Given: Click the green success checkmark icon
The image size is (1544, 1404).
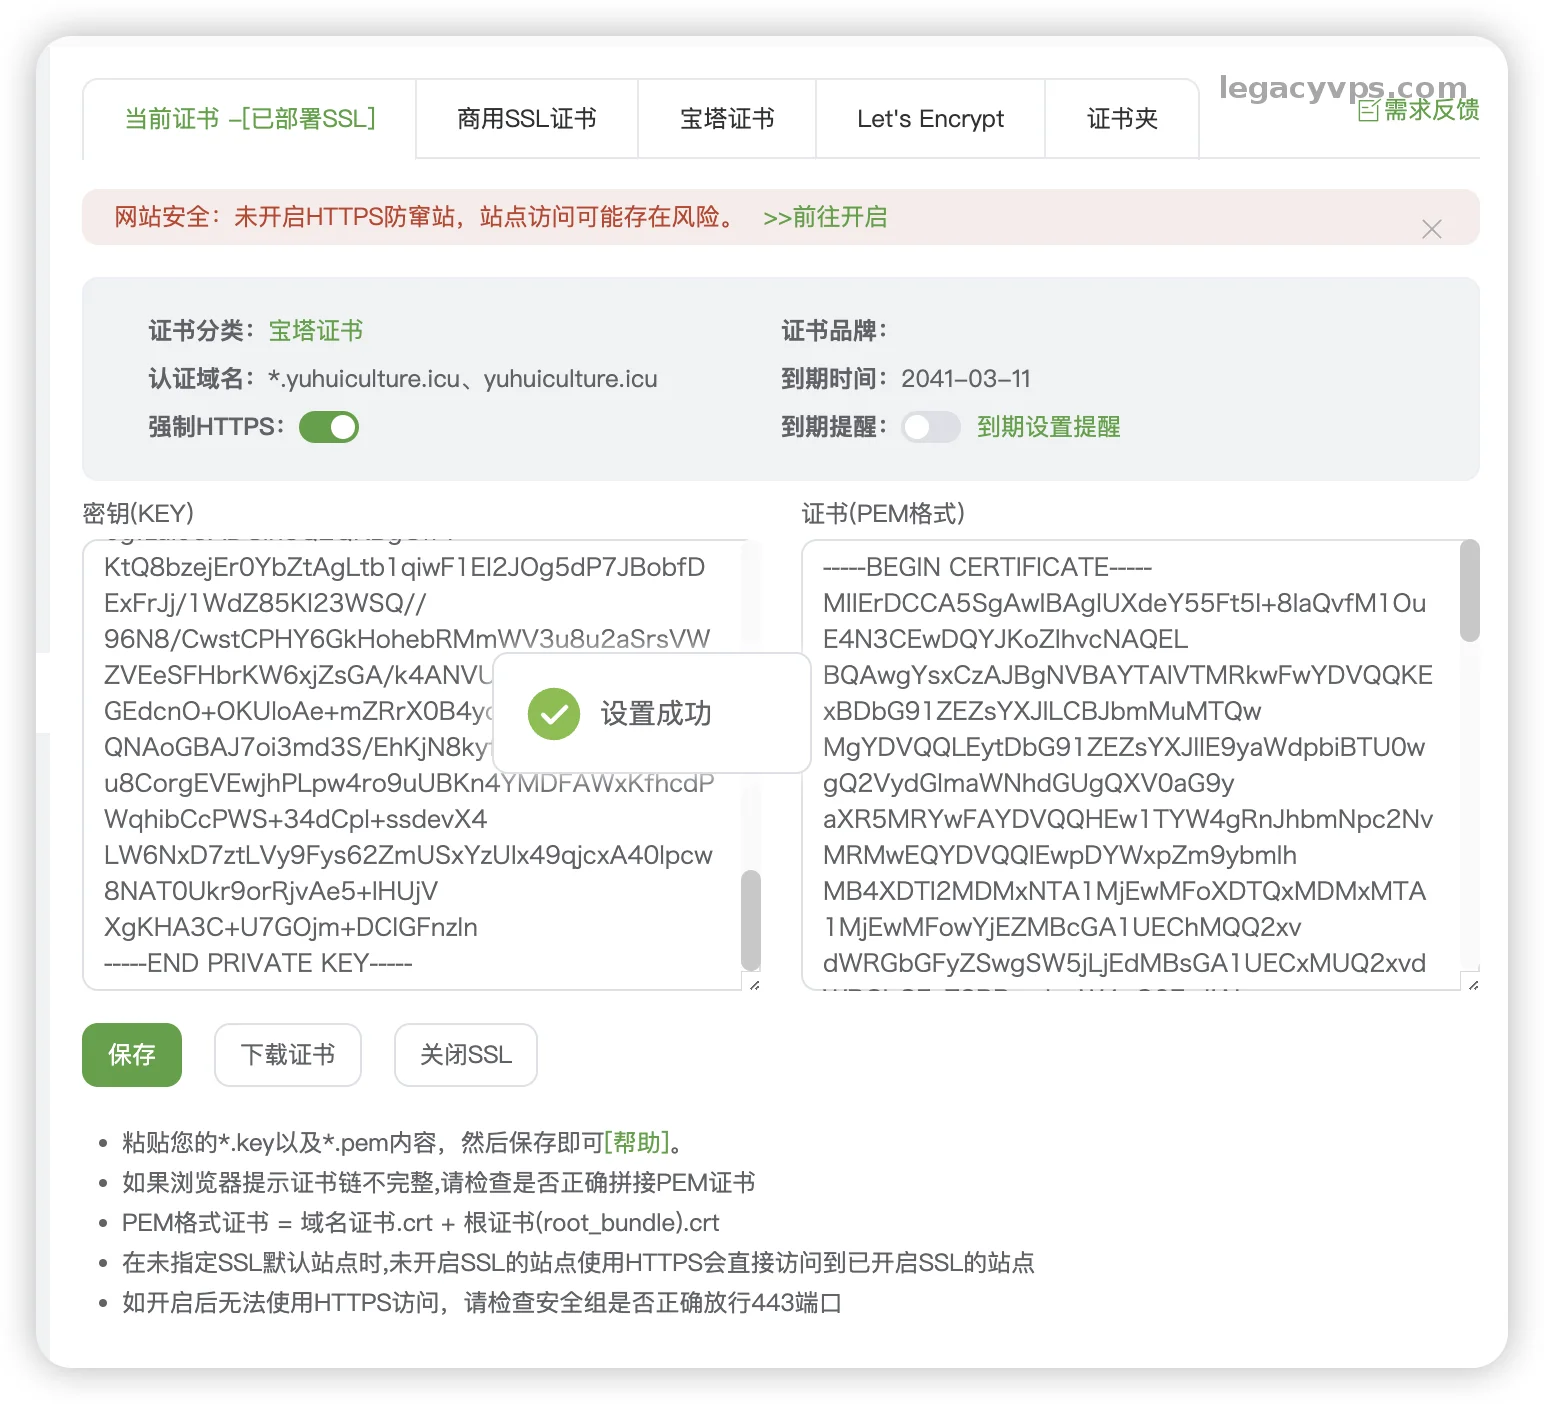Looking at the screenshot, I should (554, 714).
